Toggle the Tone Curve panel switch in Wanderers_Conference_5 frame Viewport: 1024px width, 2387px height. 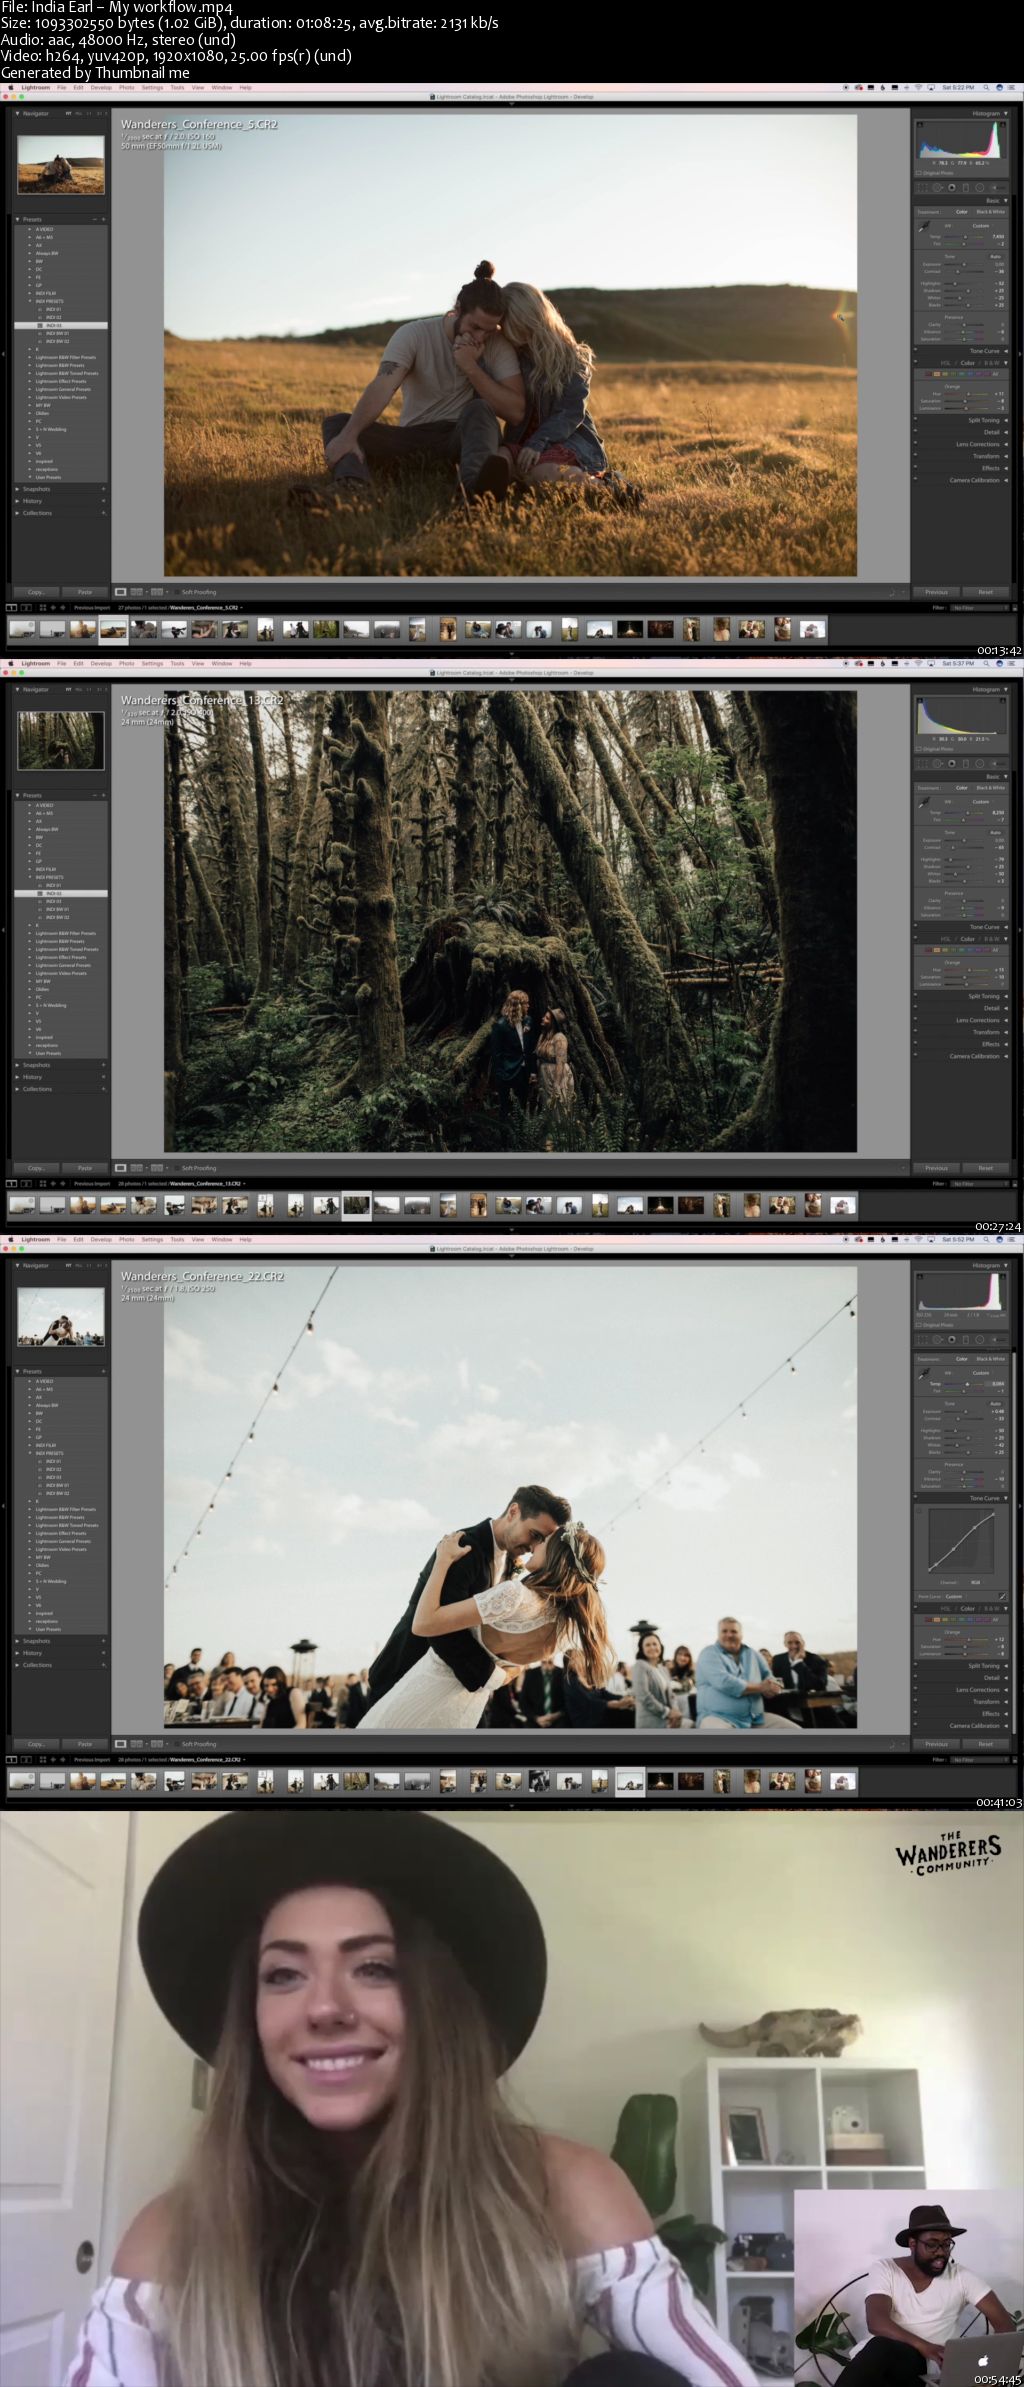[x=915, y=349]
